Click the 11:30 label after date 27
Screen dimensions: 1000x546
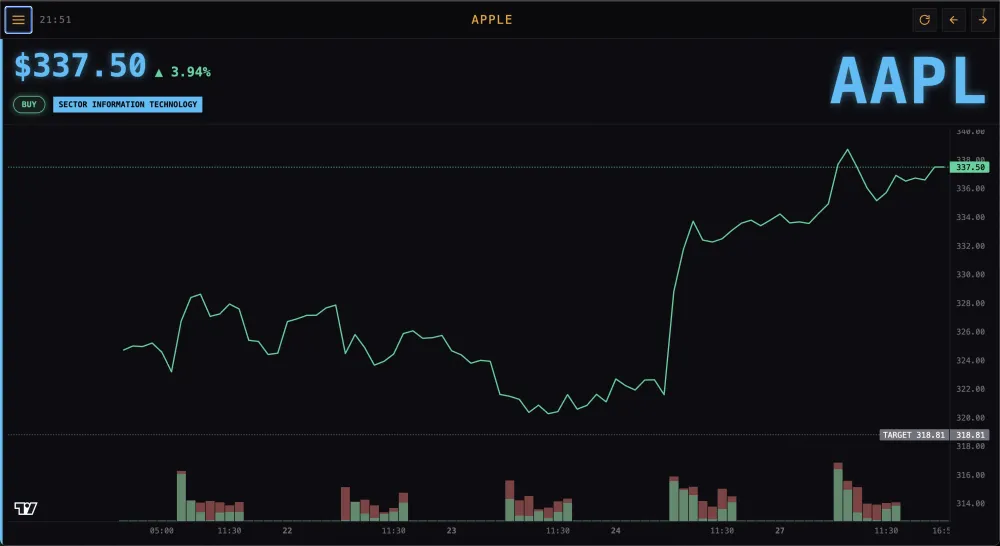coord(886,531)
